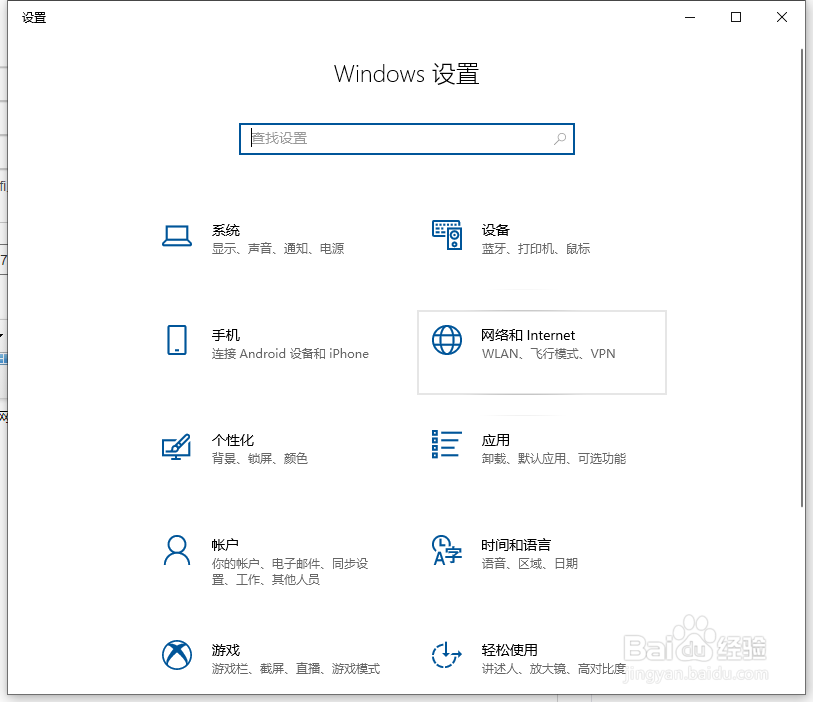
Task: Minimize the 设置 window
Action: [690, 17]
